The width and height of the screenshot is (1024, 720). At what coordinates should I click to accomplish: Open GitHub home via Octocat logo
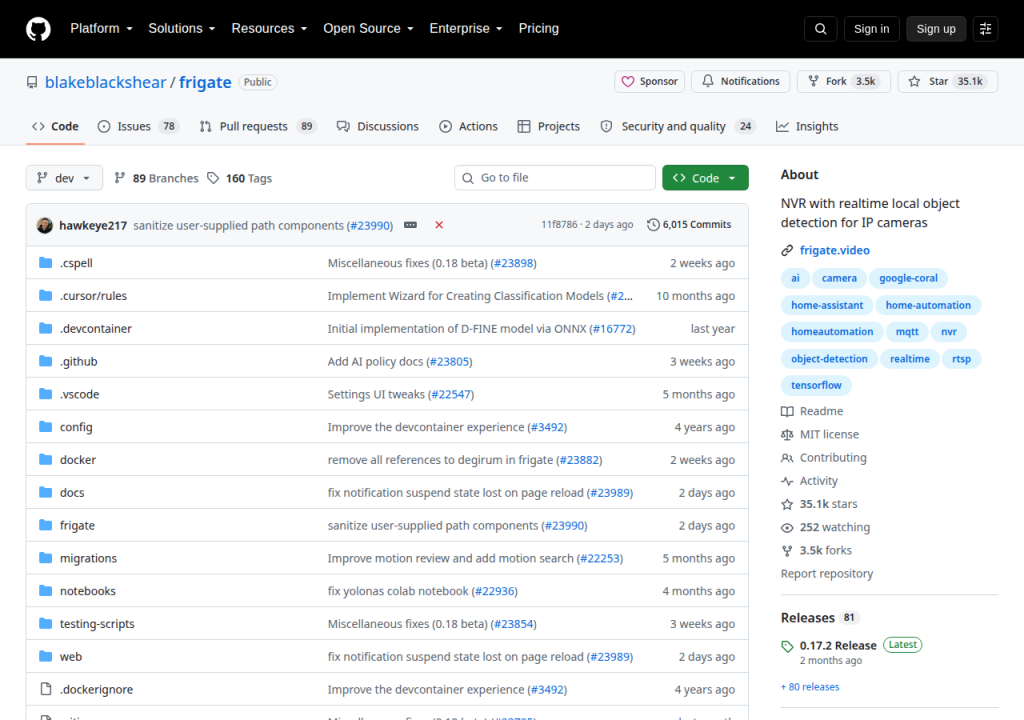click(38, 29)
